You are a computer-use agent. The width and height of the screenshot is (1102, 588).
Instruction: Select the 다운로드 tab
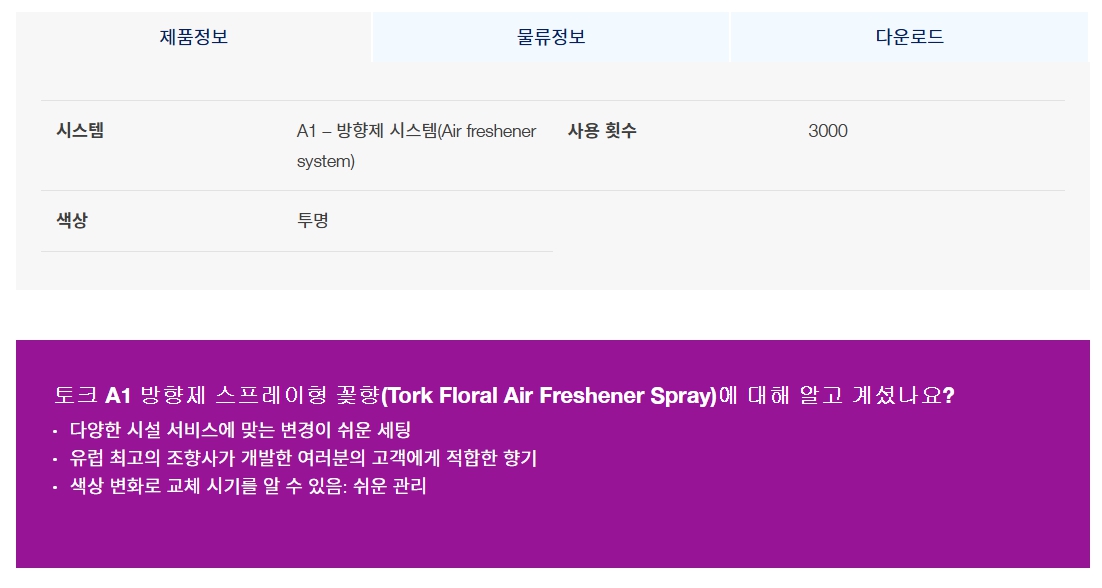point(909,37)
